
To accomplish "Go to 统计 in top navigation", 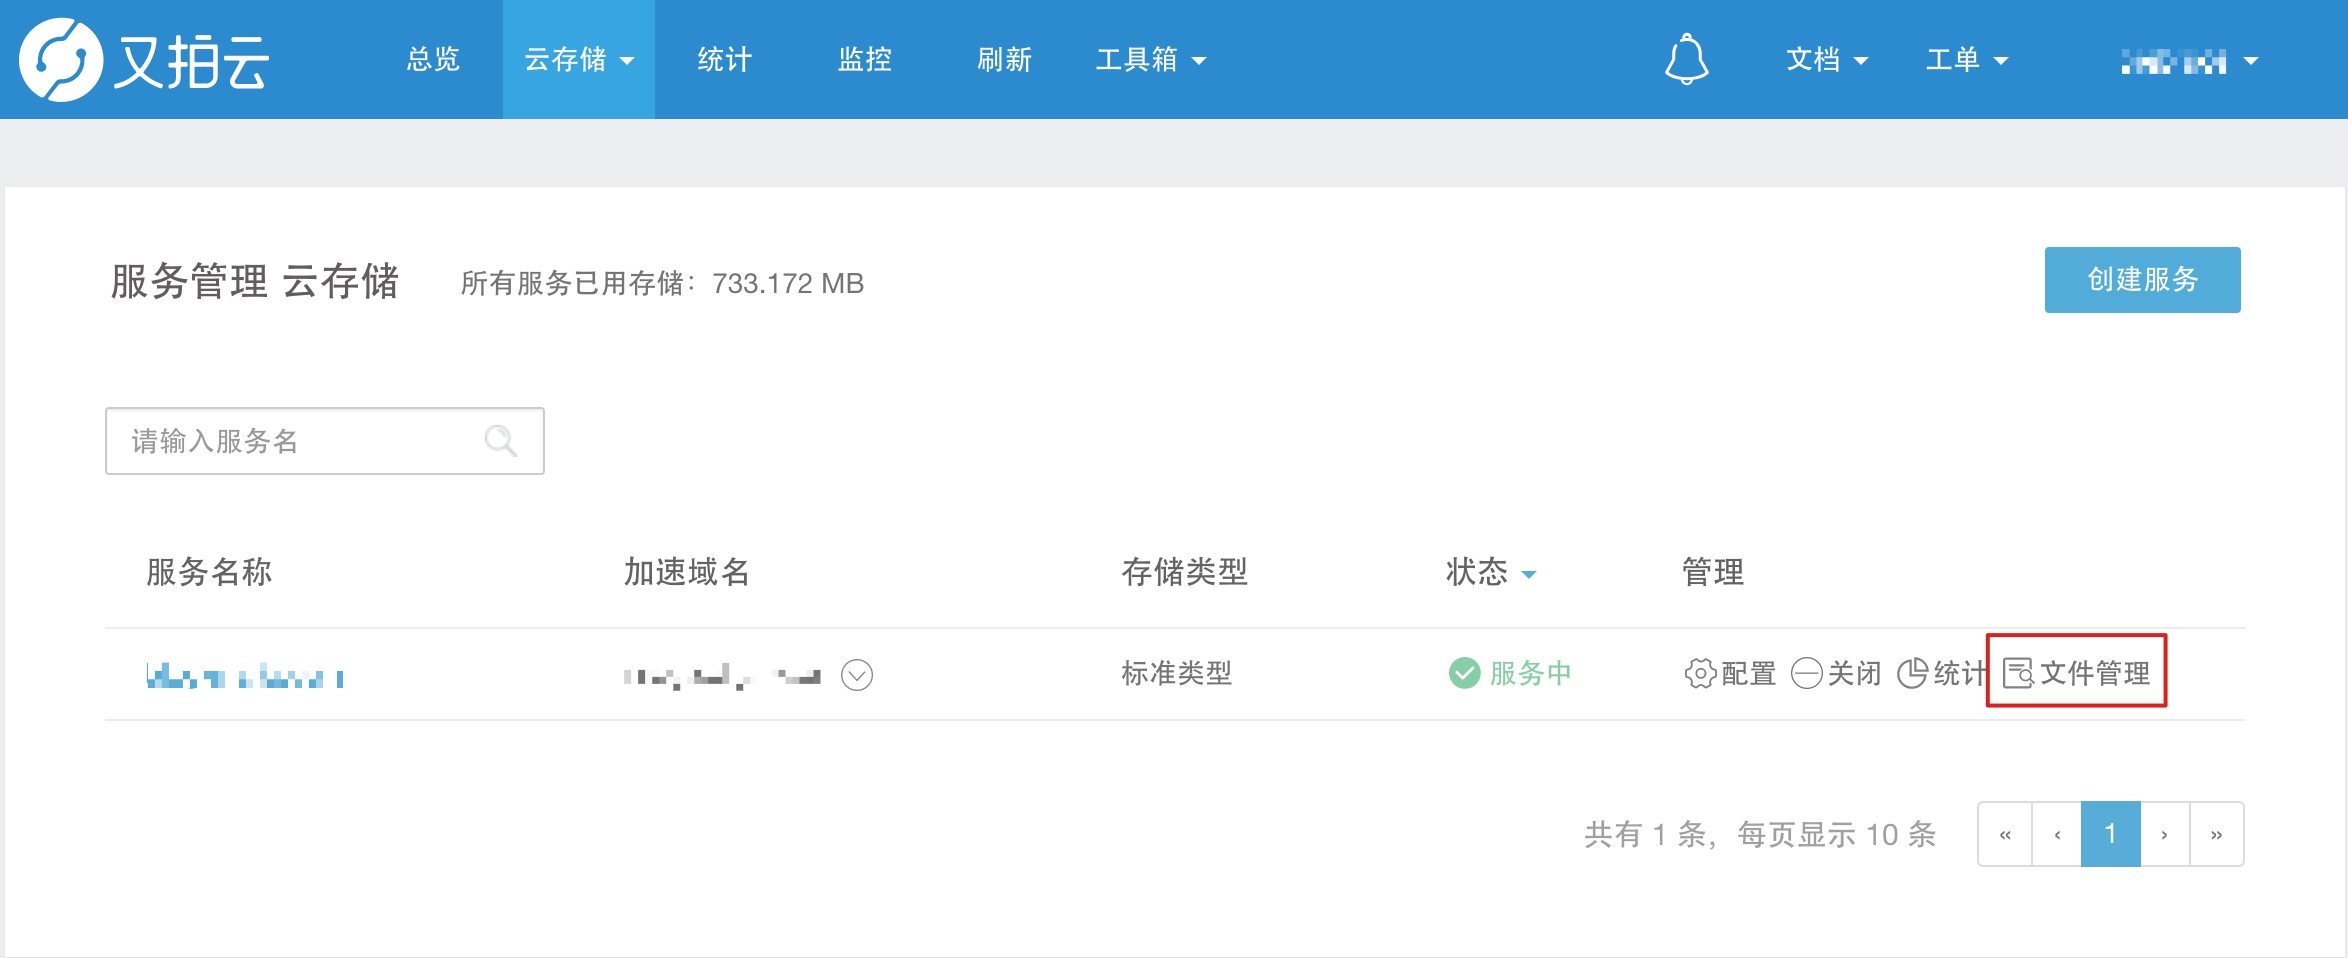I will click(724, 60).
